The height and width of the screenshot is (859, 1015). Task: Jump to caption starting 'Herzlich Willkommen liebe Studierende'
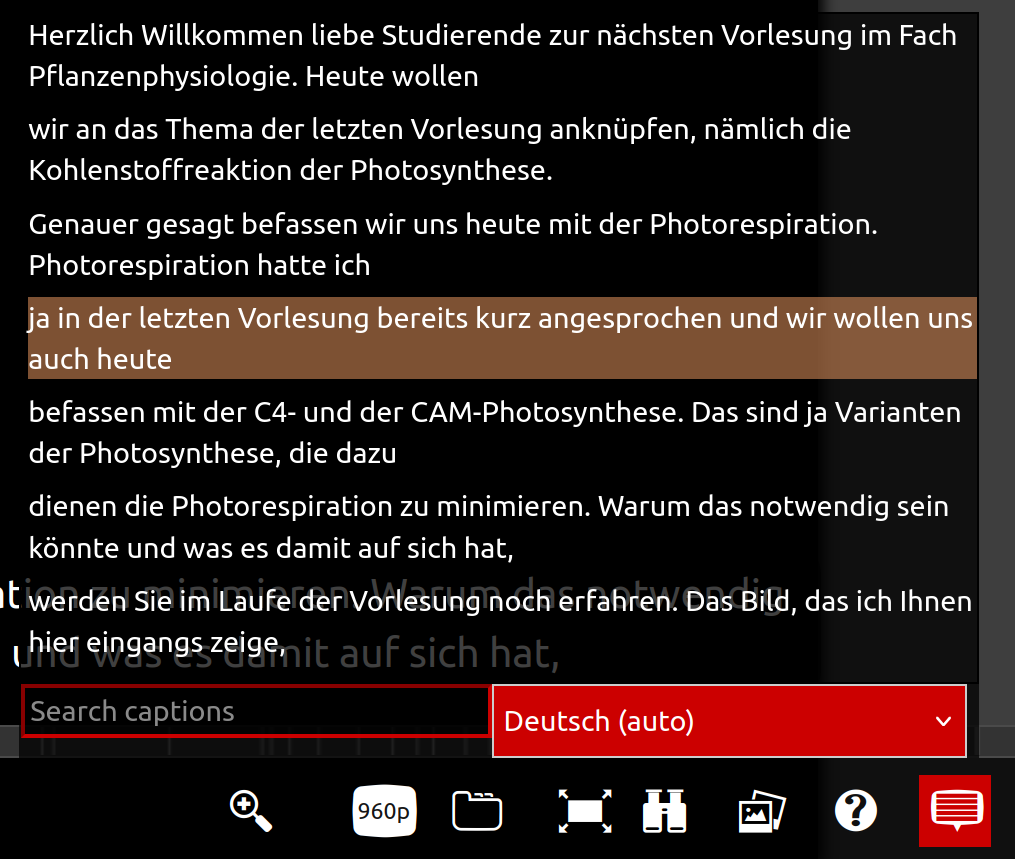492,56
